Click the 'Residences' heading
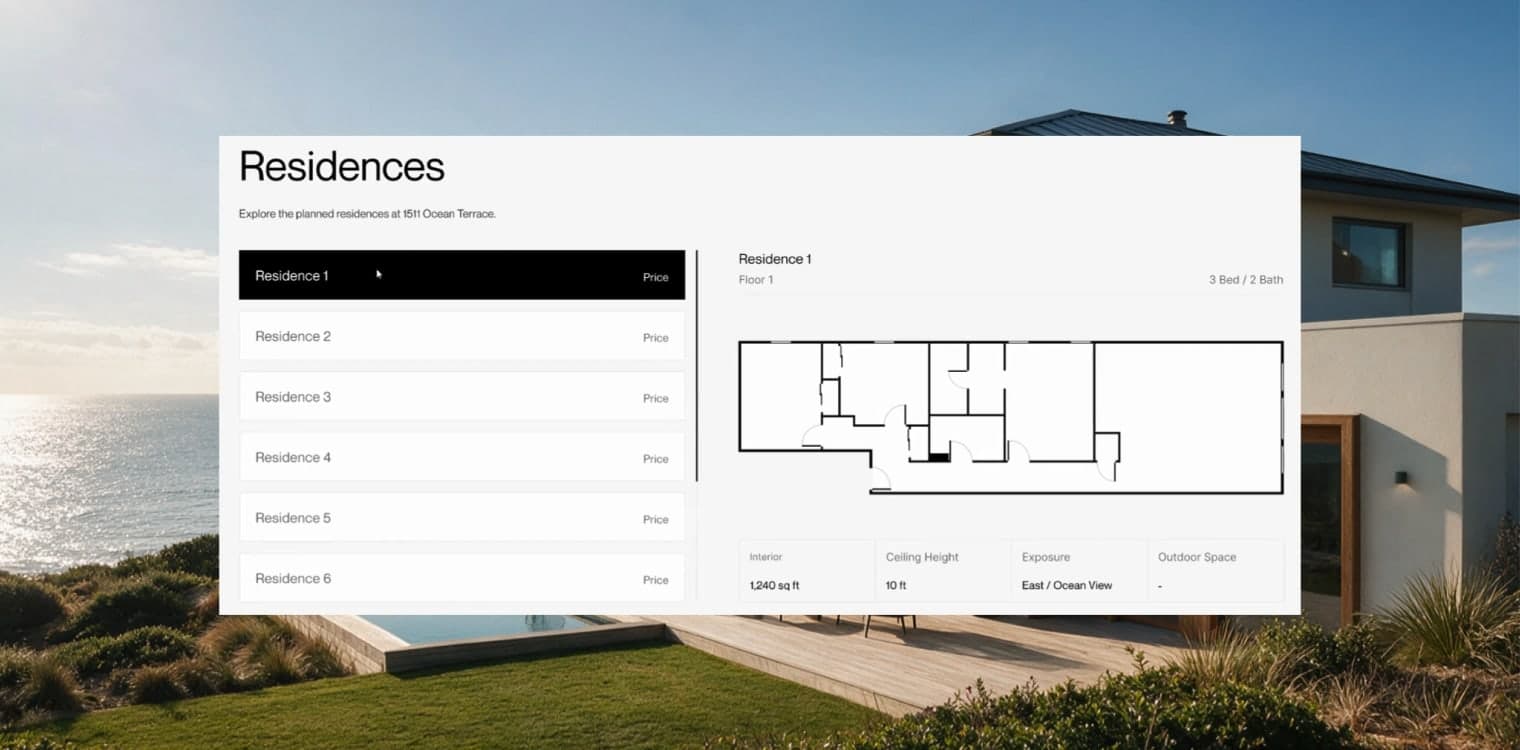This screenshot has height=750, width=1520. (x=342, y=166)
